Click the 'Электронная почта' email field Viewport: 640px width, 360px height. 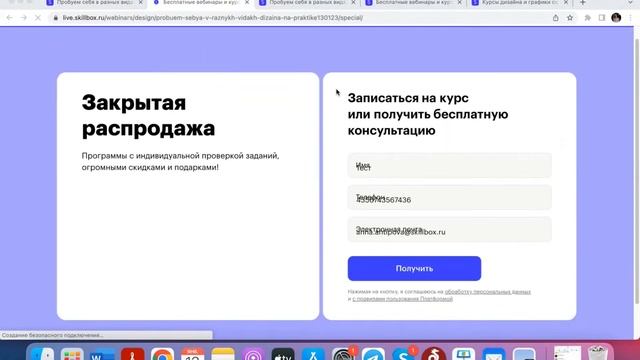pos(449,230)
